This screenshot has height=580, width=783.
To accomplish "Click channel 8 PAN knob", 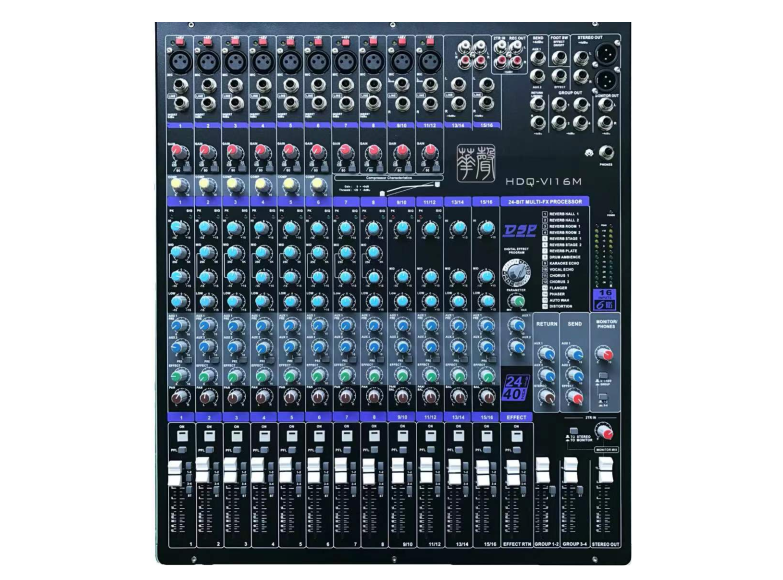I will click(x=372, y=397).
